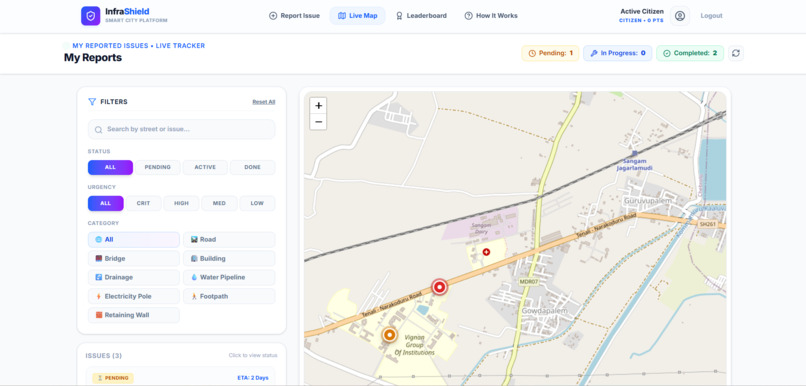This screenshot has height=386, width=806.
Task: Click the Pending: 1 status badge
Action: tap(551, 53)
